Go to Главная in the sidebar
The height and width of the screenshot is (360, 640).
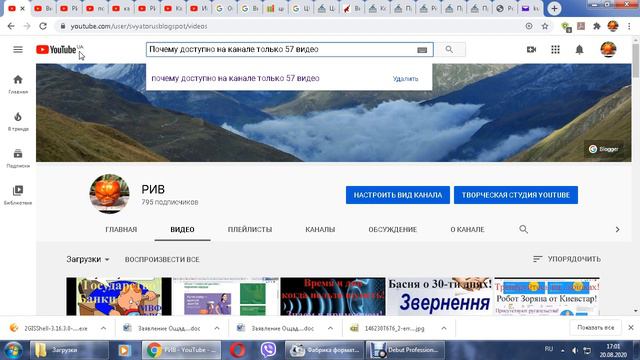pos(18,84)
